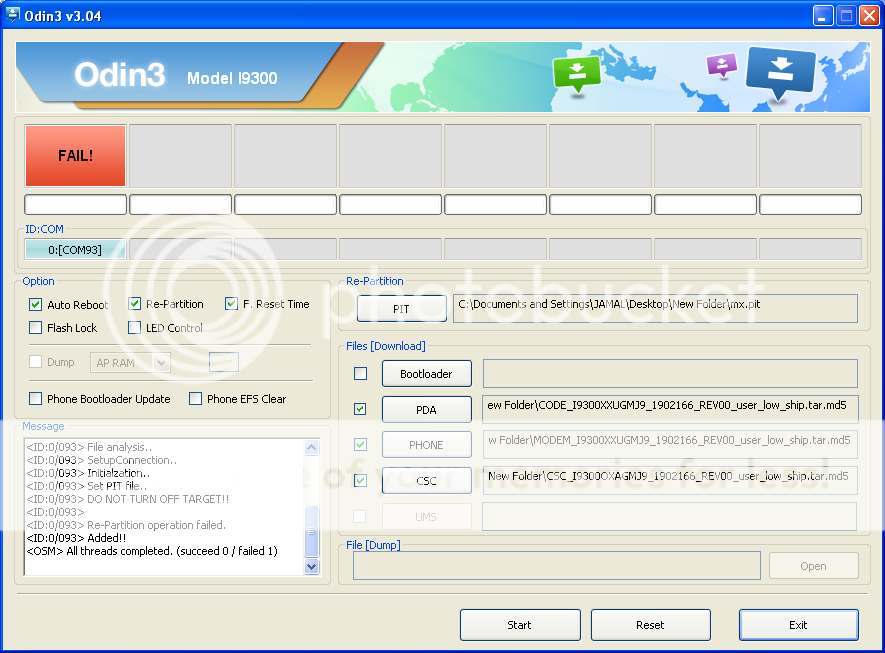This screenshot has width=885, height=653.
Task: Uncheck the Re-Partition option
Action: click(134, 304)
